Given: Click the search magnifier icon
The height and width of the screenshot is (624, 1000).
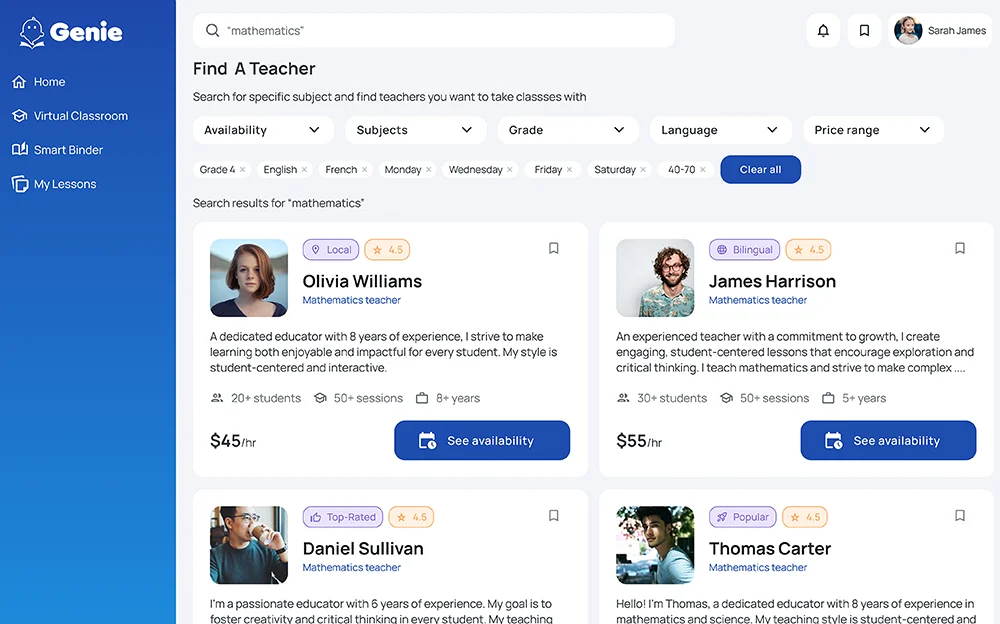Looking at the screenshot, I should pos(212,31).
